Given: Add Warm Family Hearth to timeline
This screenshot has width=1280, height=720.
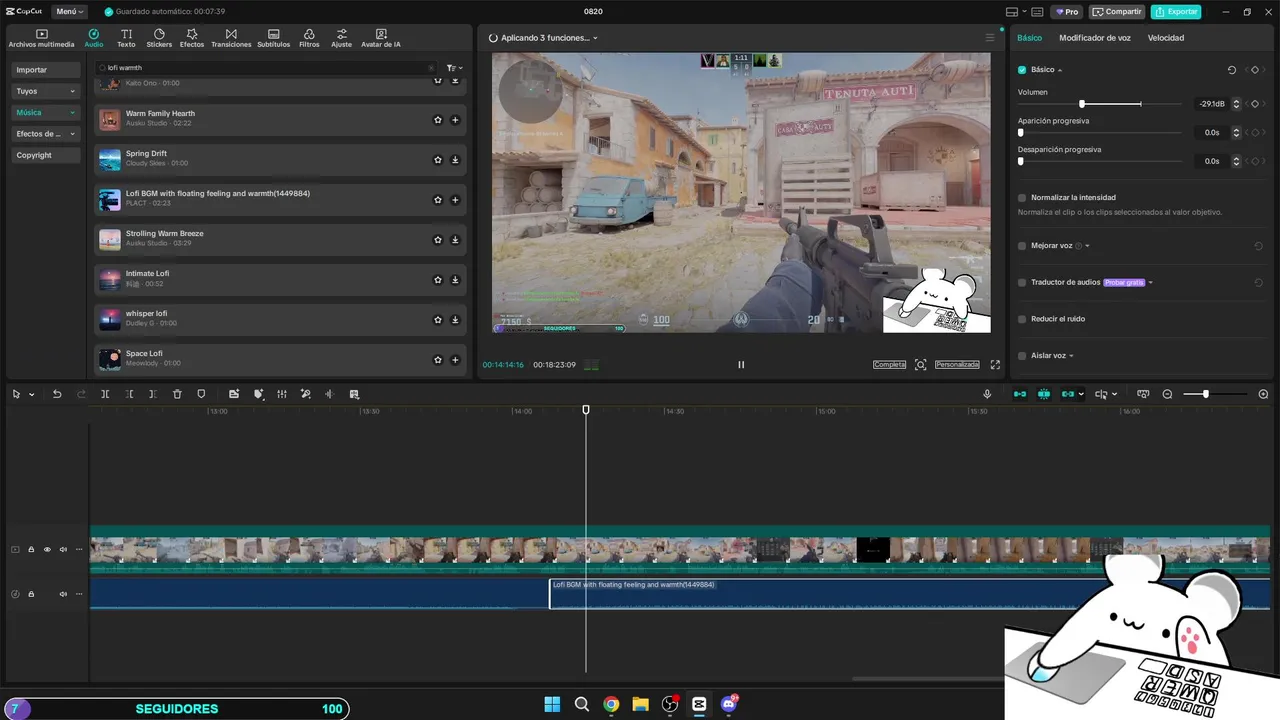Looking at the screenshot, I should pyautogui.click(x=455, y=120).
